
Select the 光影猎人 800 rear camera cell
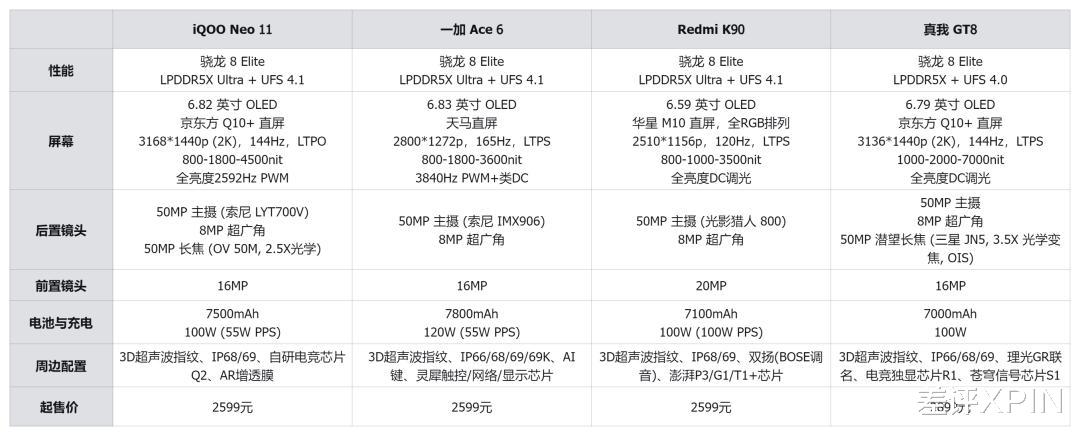[x=710, y=230]
